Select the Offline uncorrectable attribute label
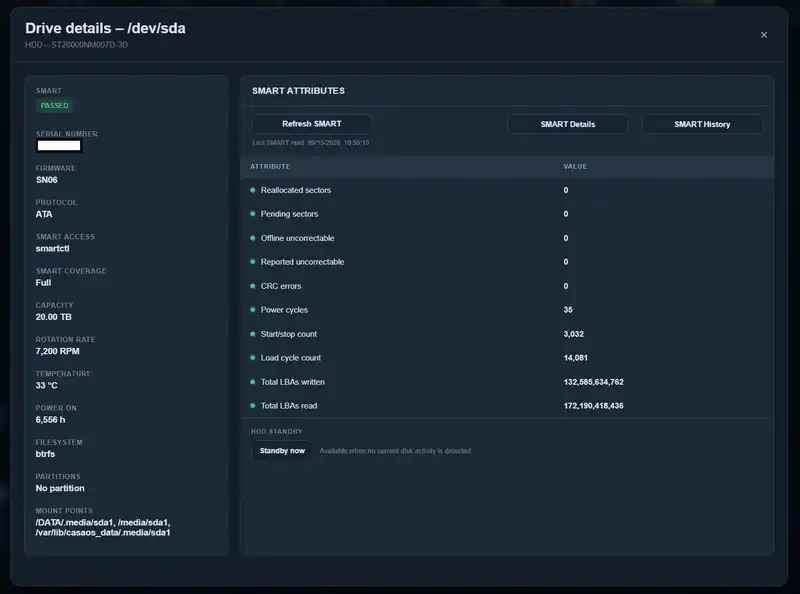This screenshot has height=594, width=800. click(x=297, y=238)
